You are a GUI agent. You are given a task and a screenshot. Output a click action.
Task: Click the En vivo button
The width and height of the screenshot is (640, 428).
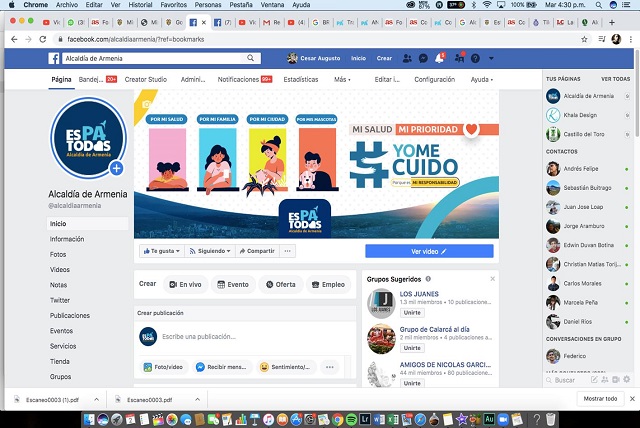(x=185, y=284)
